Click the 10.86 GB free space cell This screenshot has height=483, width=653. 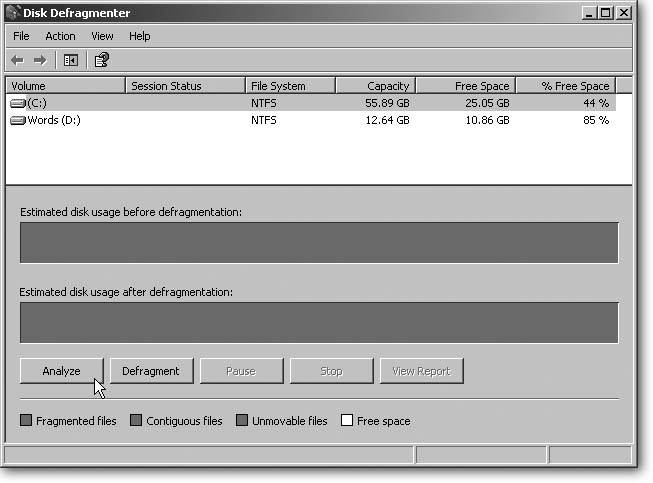click(487, 120)
